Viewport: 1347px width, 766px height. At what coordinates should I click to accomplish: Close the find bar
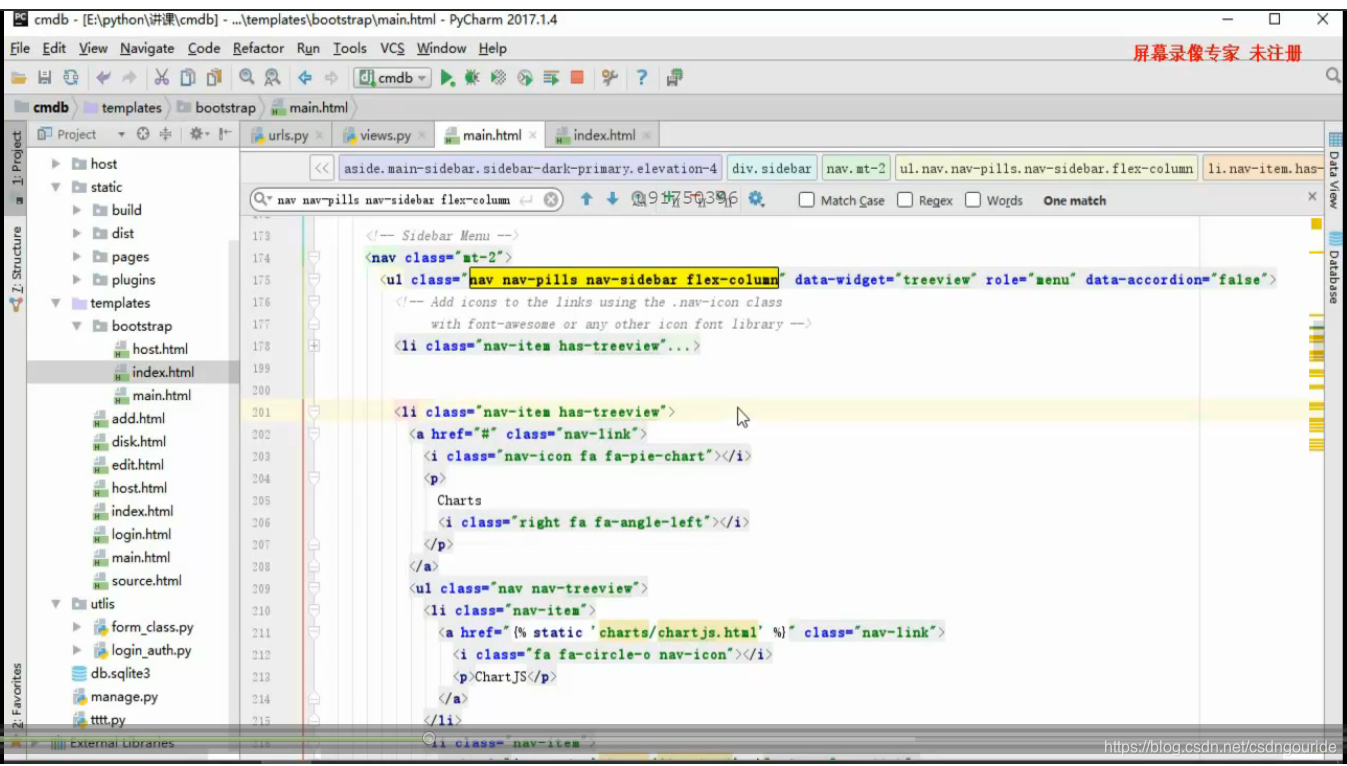(x=1312, y=197)
